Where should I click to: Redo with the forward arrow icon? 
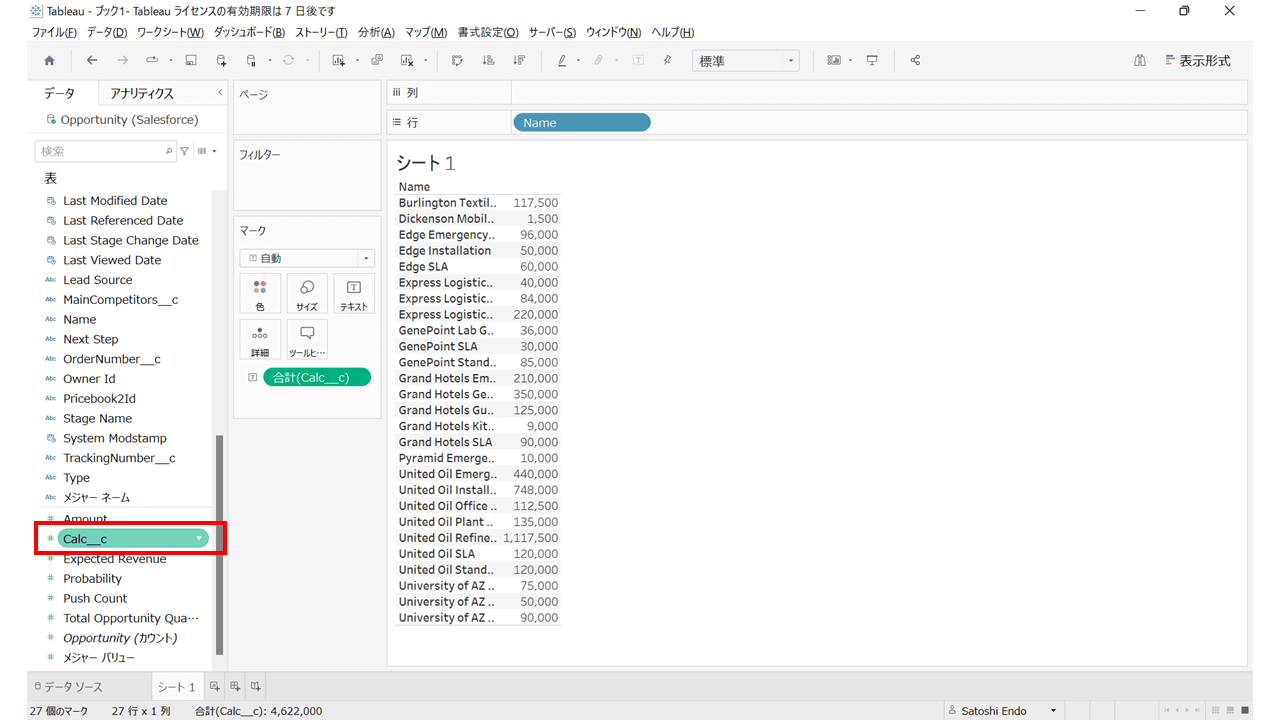(122, 61)
